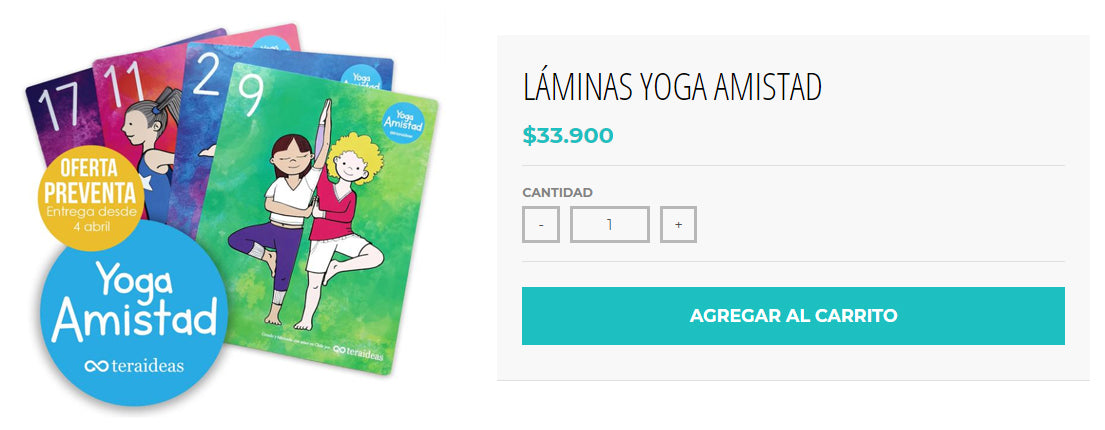Click the Láminas Yoga Amistad title
Screen dimensions: 1105x430
672,87
